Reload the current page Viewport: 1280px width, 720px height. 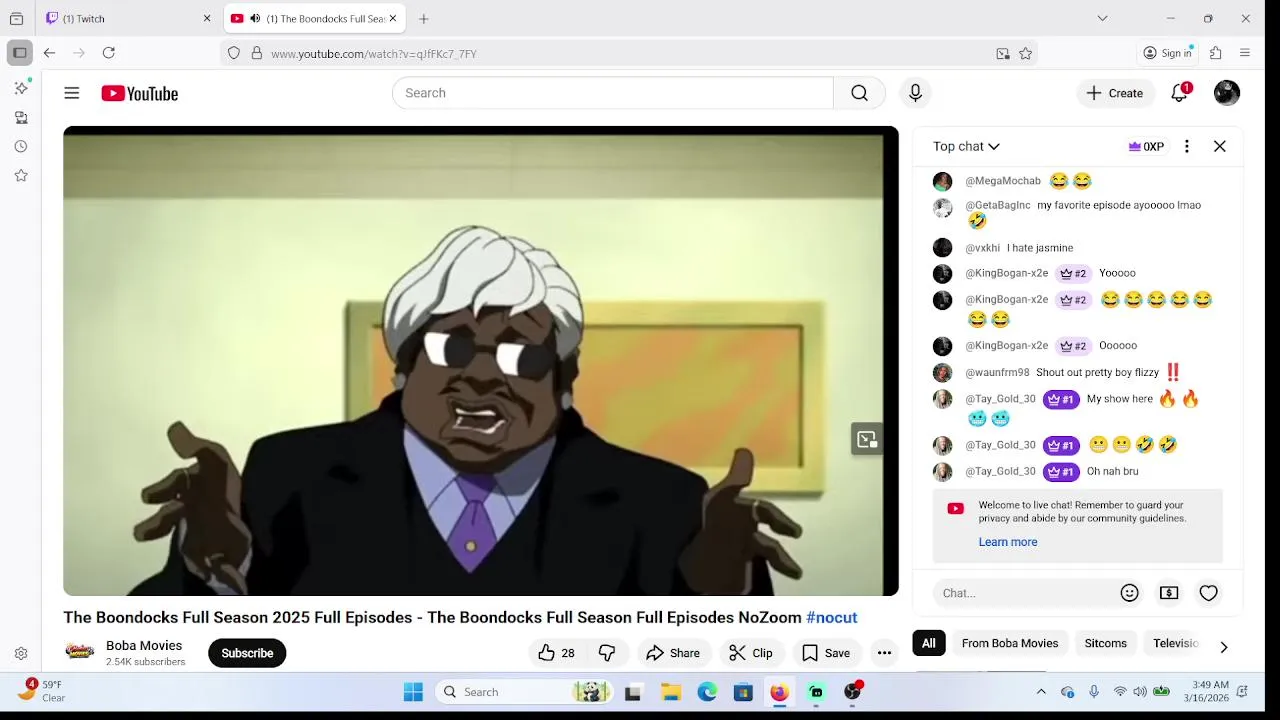tap(109, 53)
